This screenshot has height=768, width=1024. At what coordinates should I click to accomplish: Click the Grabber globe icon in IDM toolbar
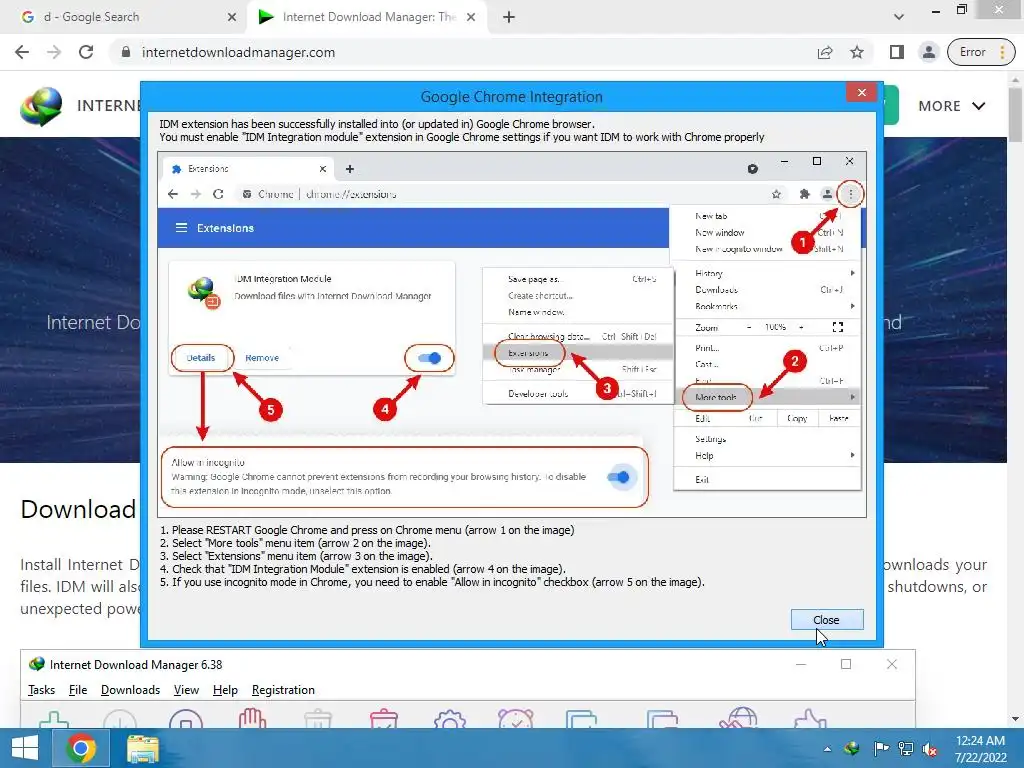click(739, 718)
